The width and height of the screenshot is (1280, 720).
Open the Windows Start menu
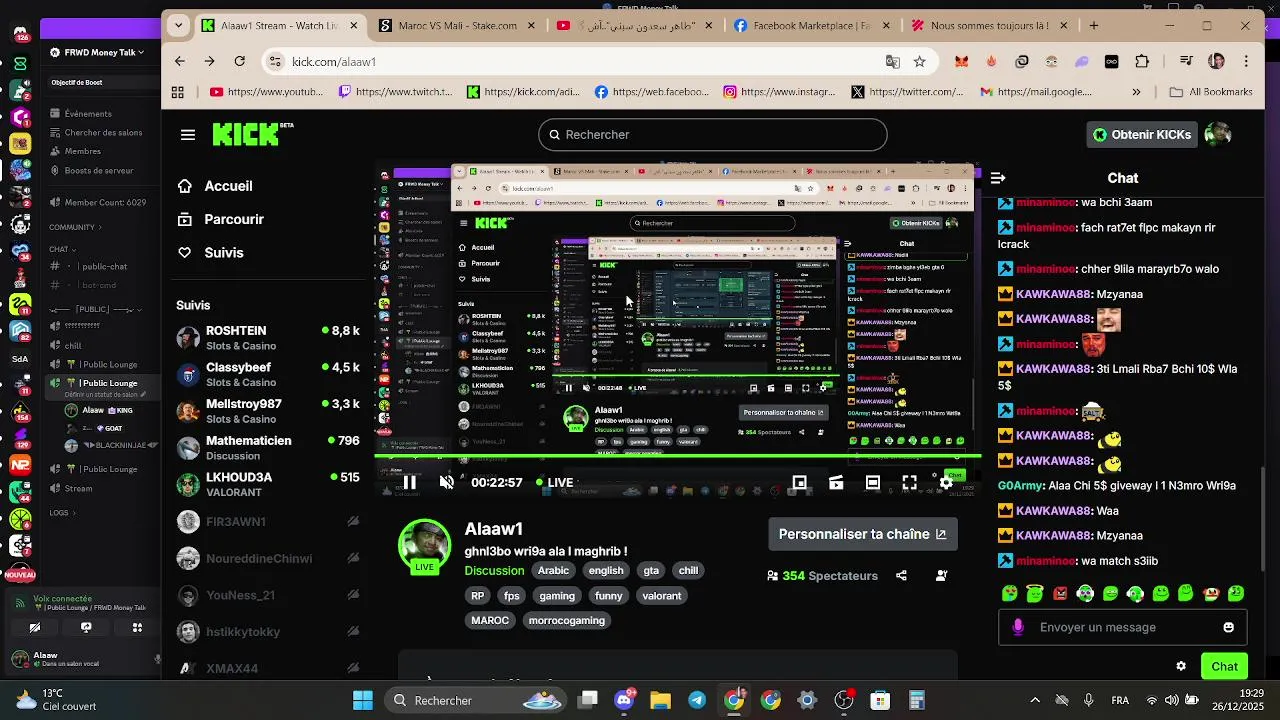coord(363,700)
